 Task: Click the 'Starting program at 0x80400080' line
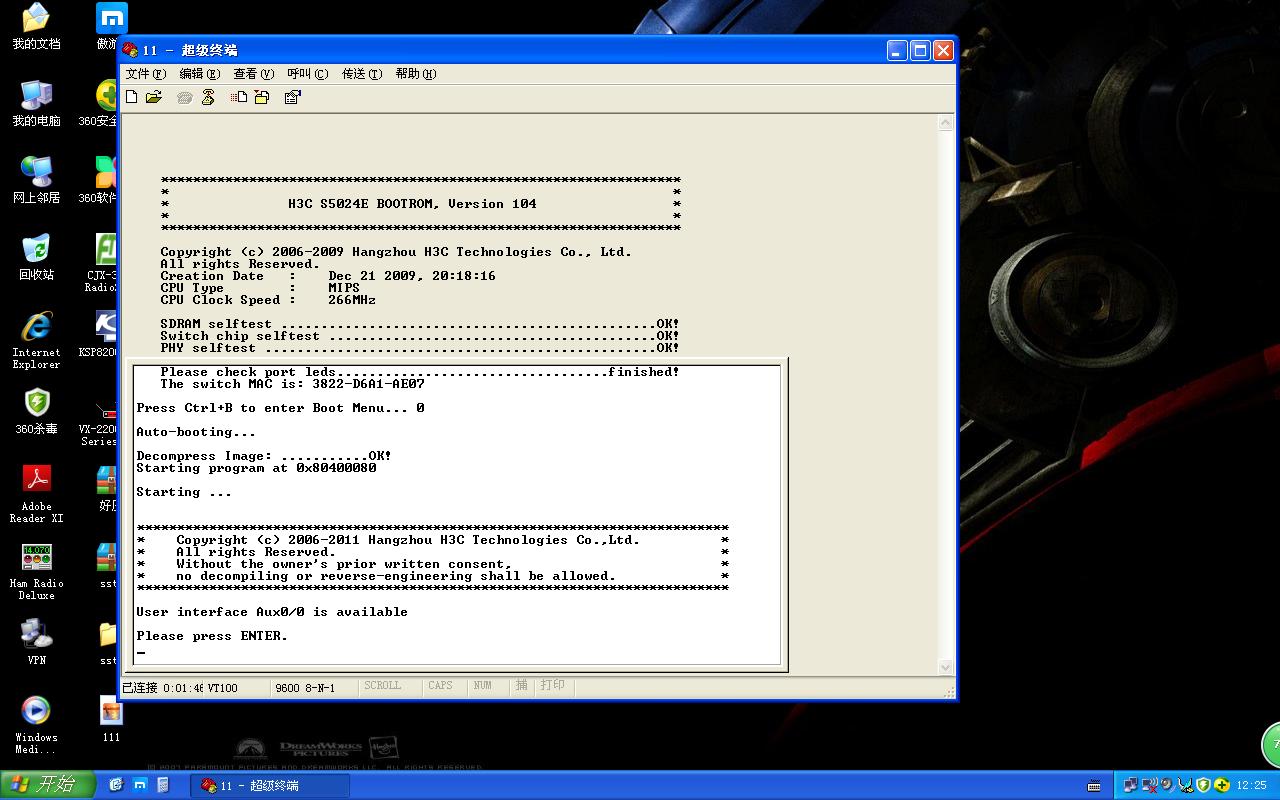coord(256,468)
